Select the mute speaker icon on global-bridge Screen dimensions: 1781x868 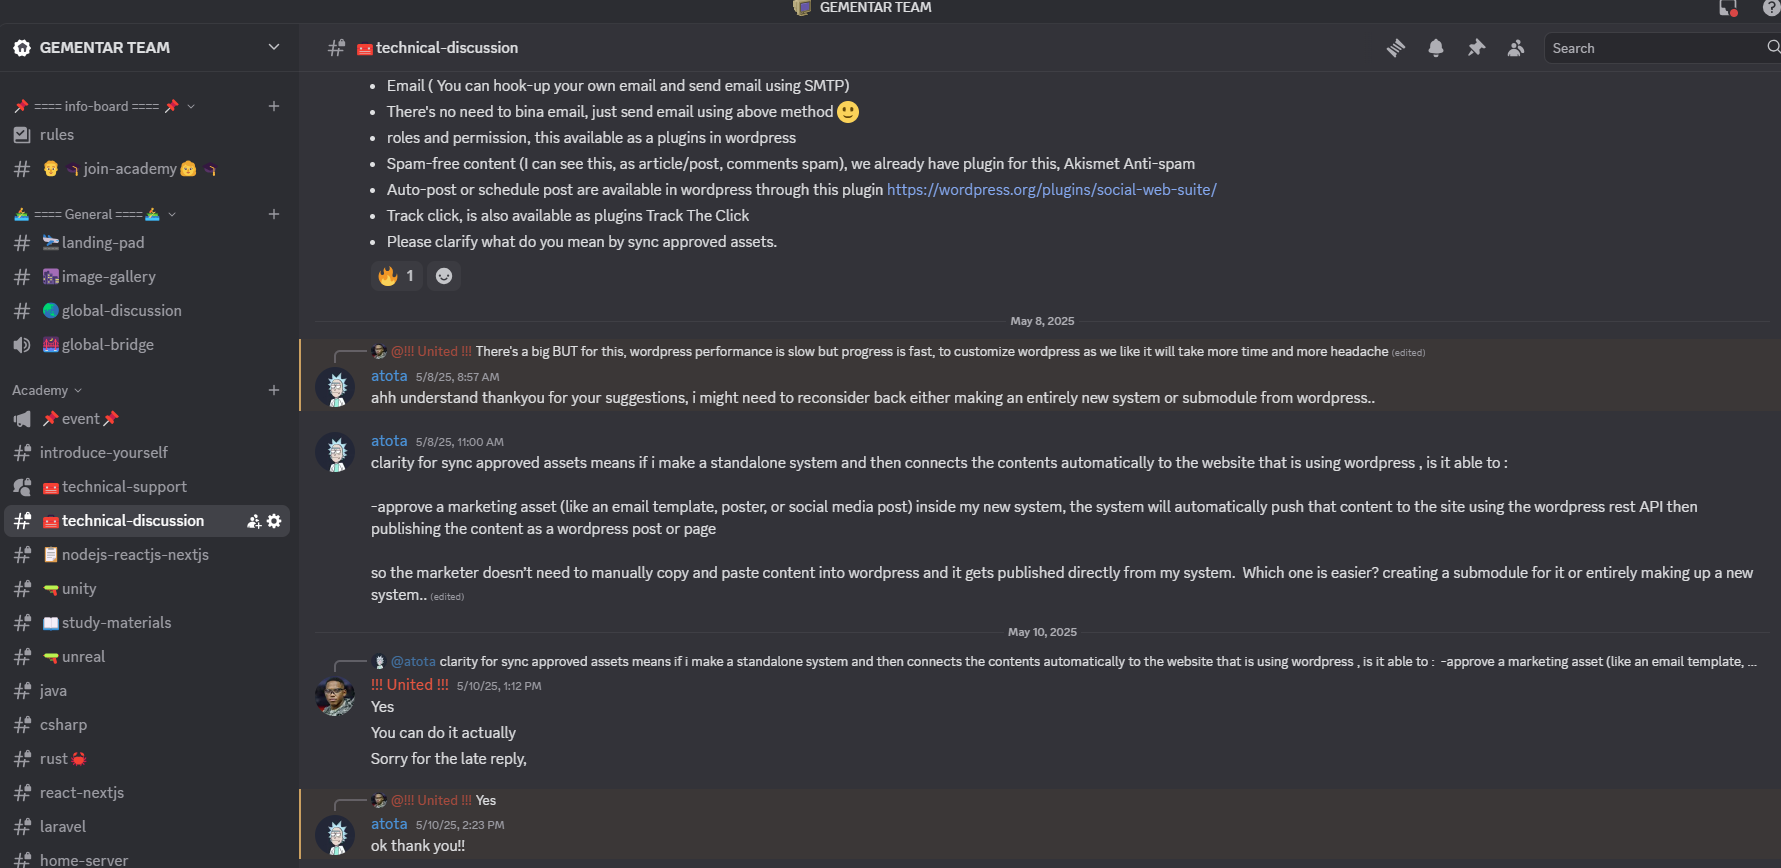pos(22,344)
